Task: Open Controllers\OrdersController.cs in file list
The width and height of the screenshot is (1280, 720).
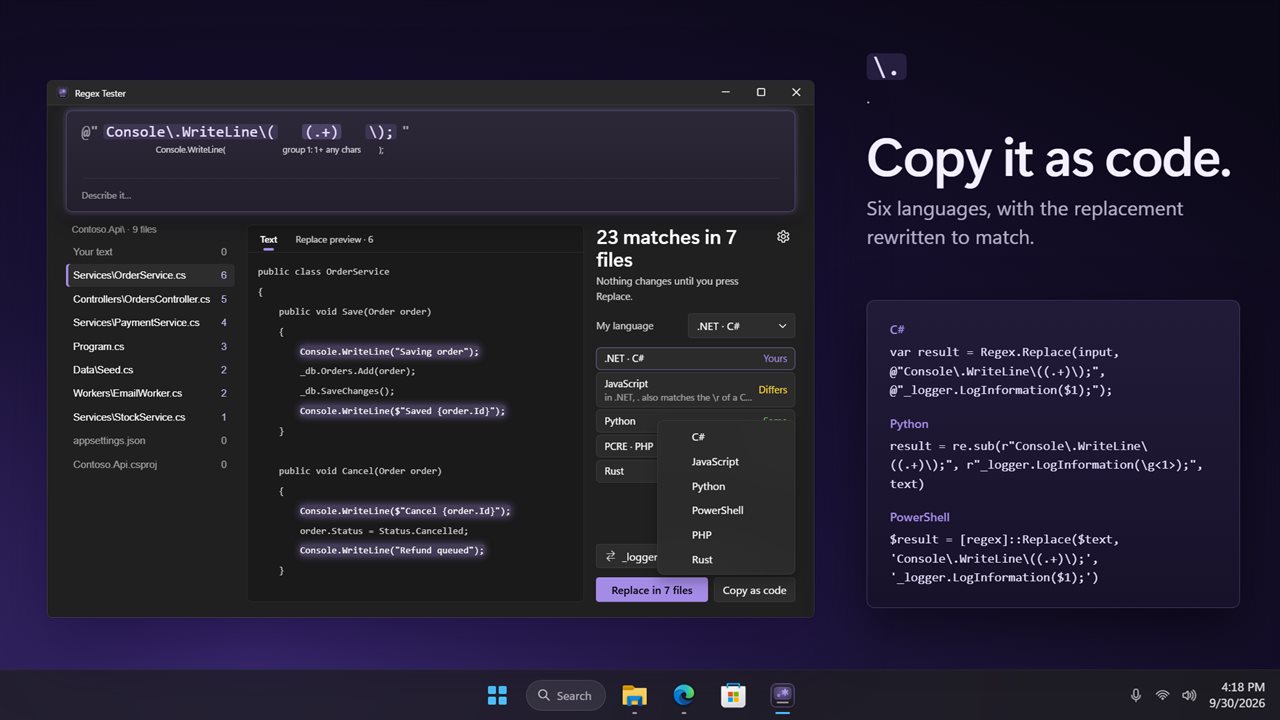Action: [150, 299]
